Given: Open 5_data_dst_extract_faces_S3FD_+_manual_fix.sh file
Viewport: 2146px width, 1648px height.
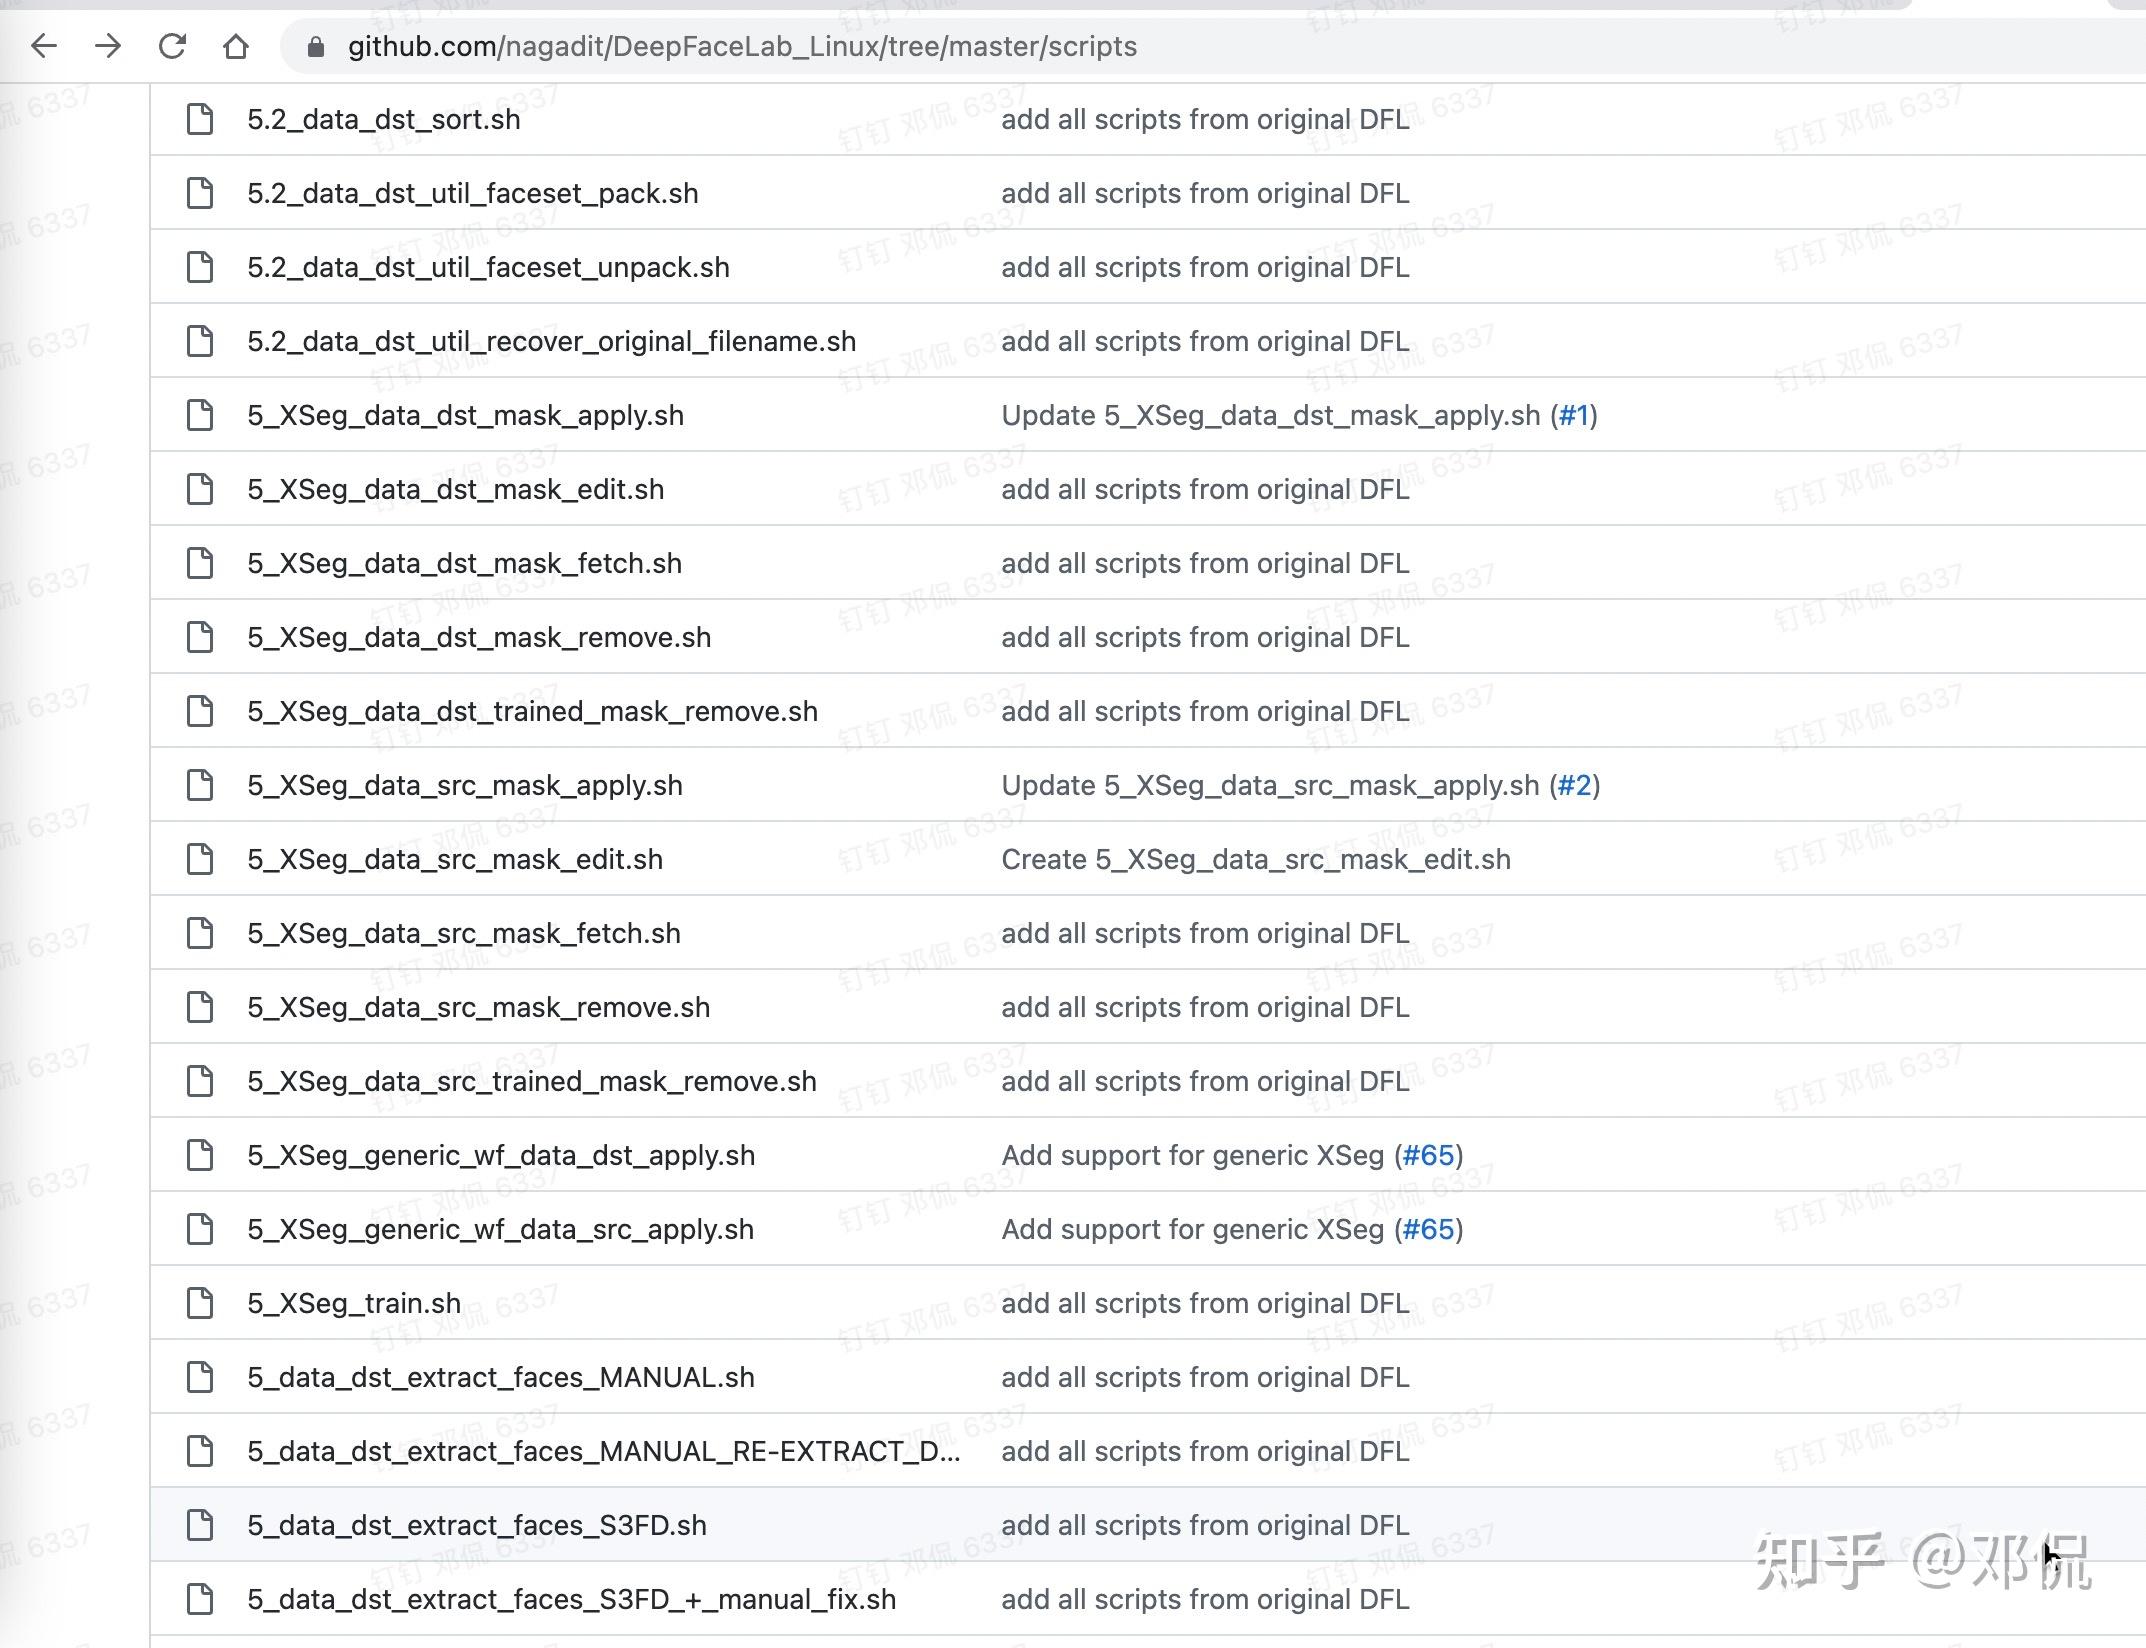Looking at the screenshot, I should pyautogui.click(x=571, y=1599).
